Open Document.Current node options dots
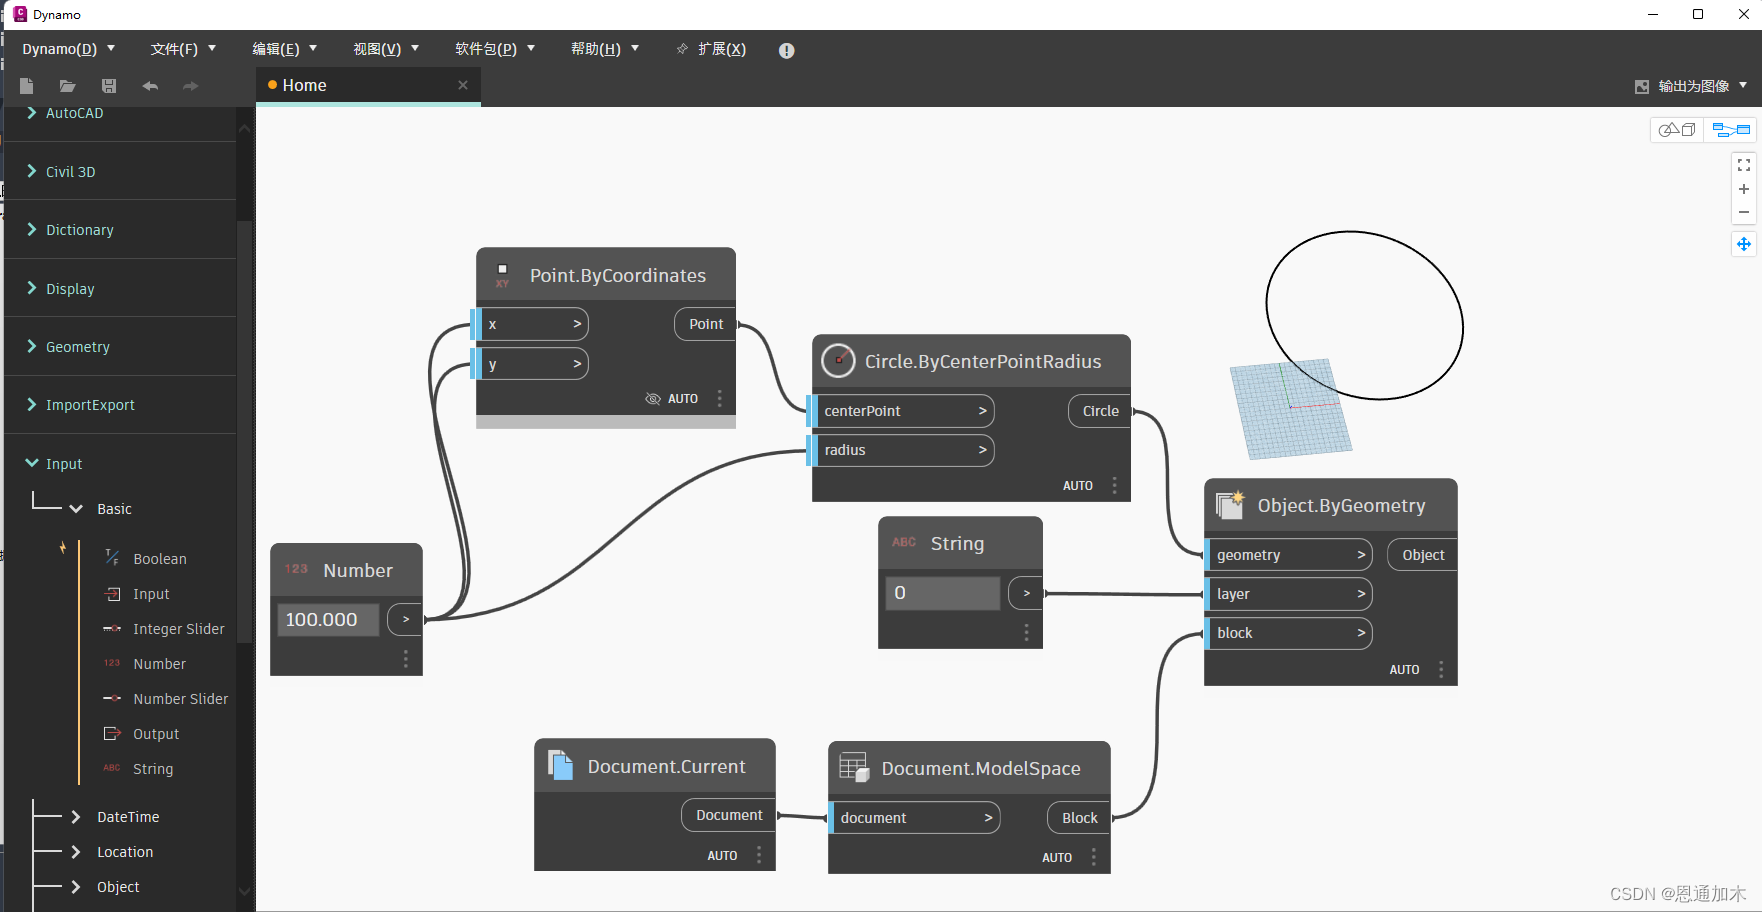 (759, 855)
